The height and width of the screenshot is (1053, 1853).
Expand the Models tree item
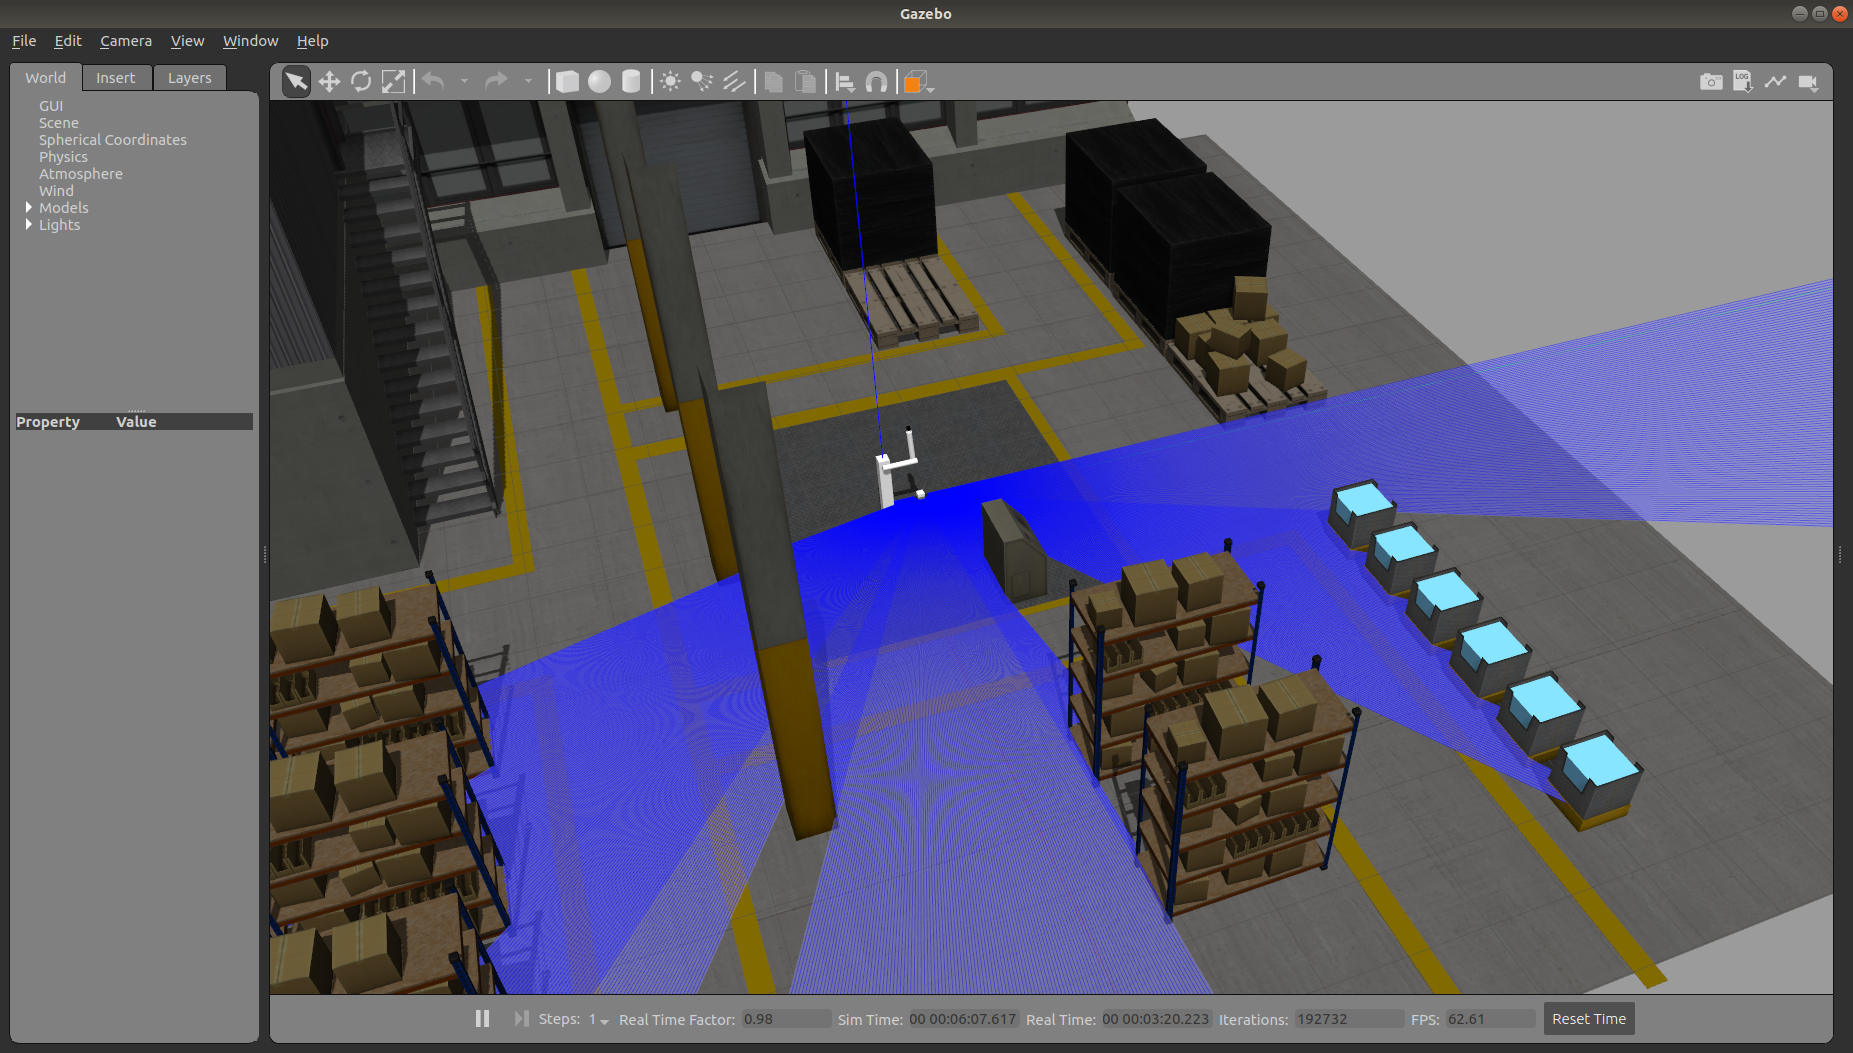point(29,207)
